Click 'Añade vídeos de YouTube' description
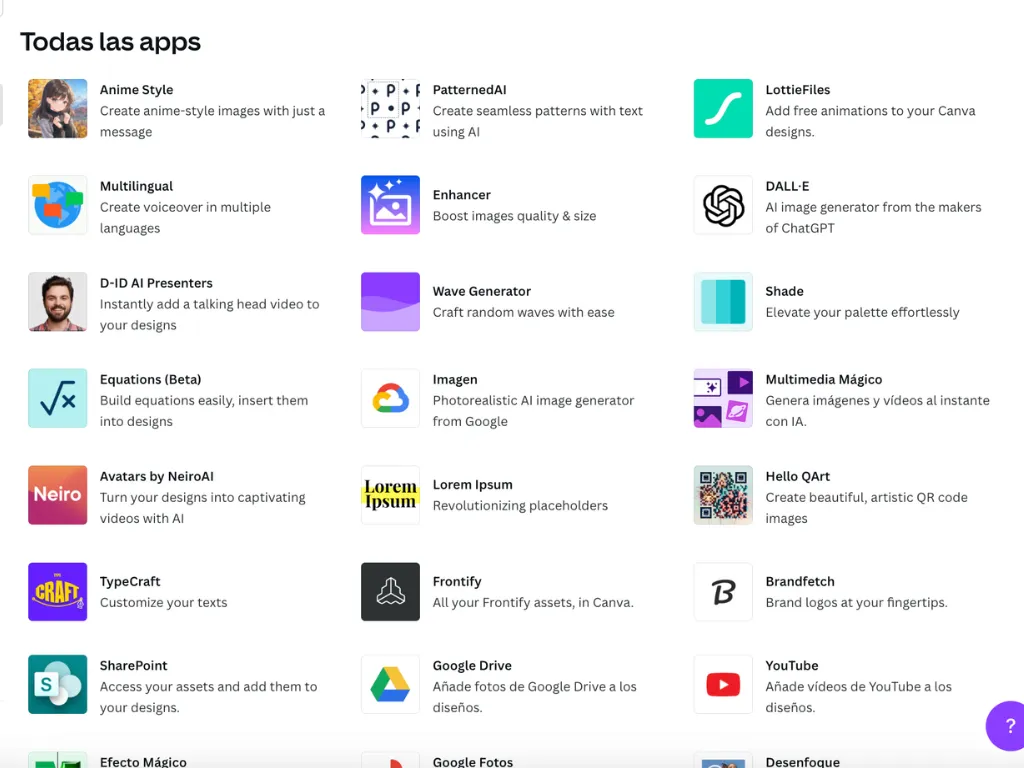This screenshot has width=1024, height=768. (859, 697)
